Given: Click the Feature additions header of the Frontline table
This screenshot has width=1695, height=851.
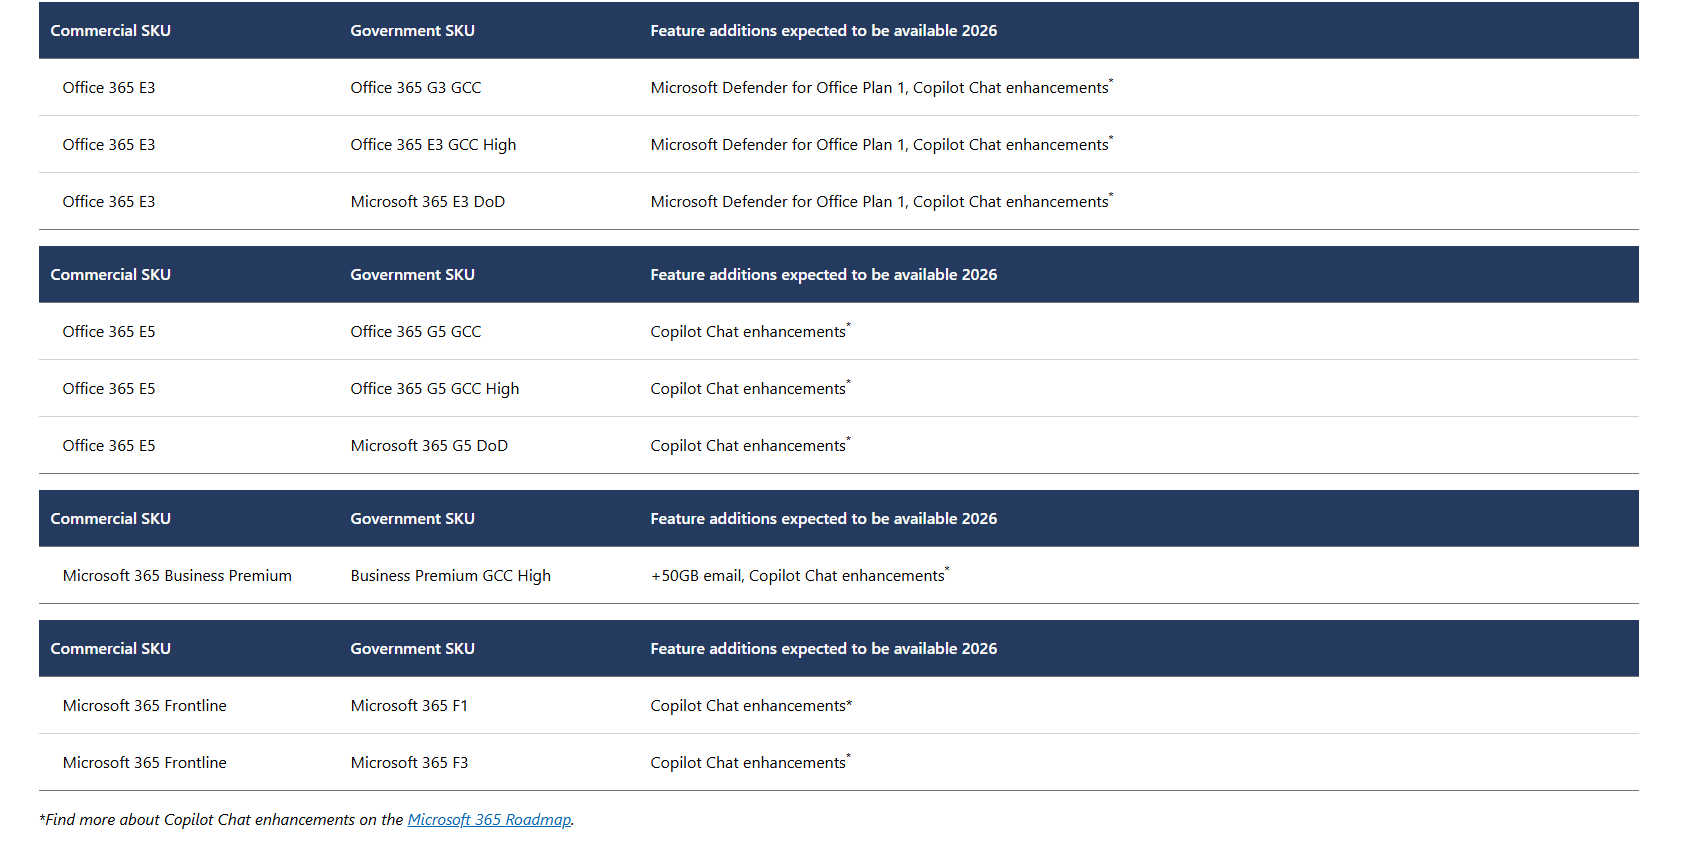Looking at the screenshot, I should [x=824, y=649].
